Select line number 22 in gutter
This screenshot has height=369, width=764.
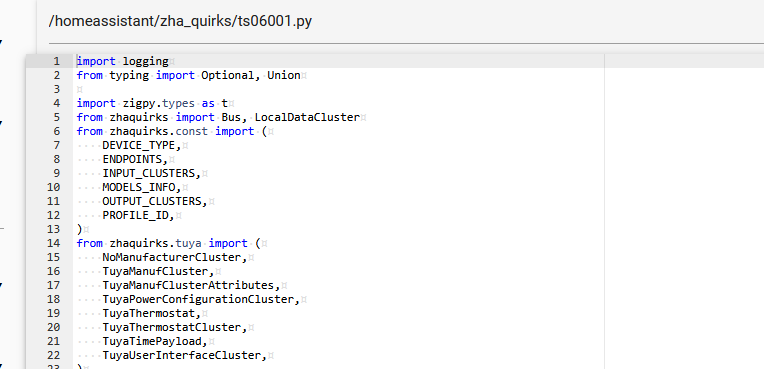(x=54, y=356)
